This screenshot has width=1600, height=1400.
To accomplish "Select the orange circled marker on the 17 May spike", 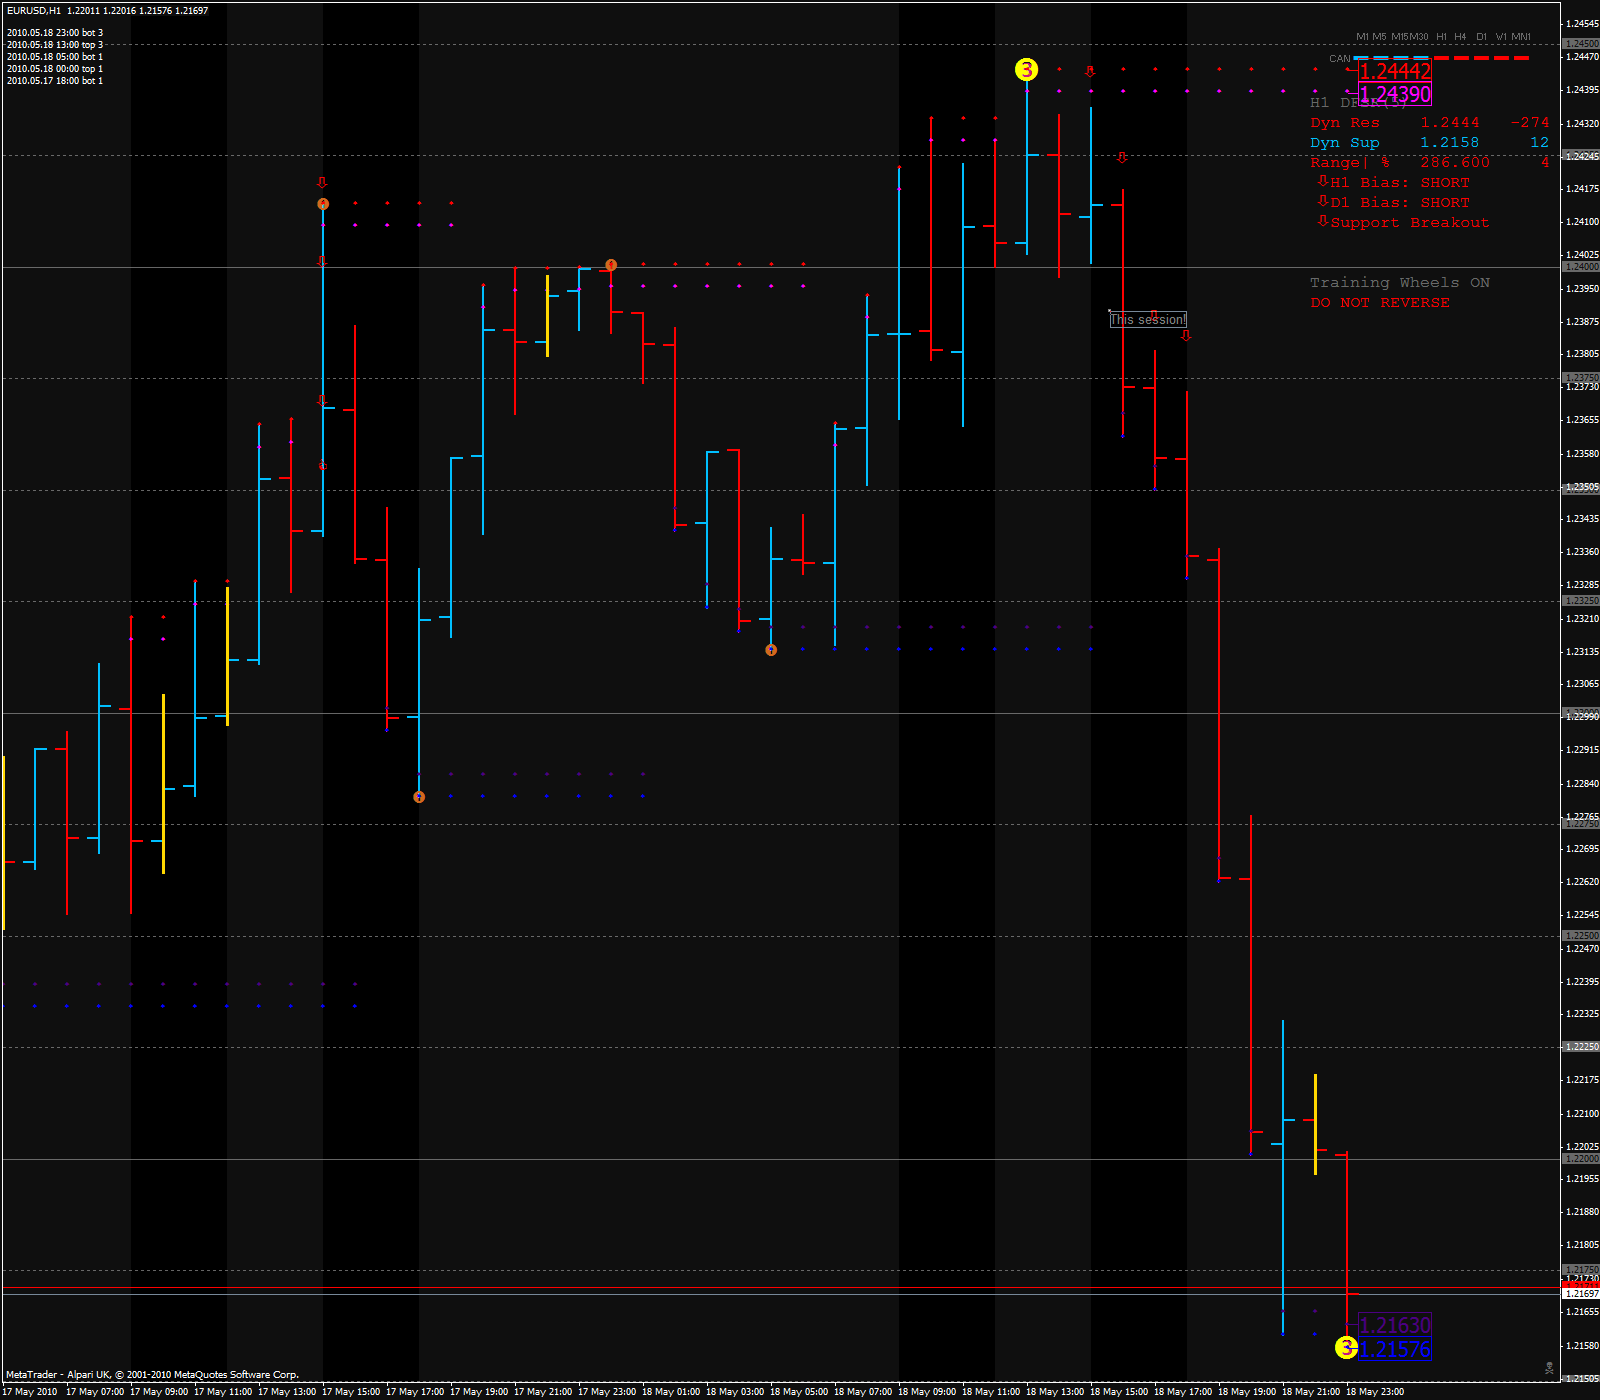I will 322,202.
